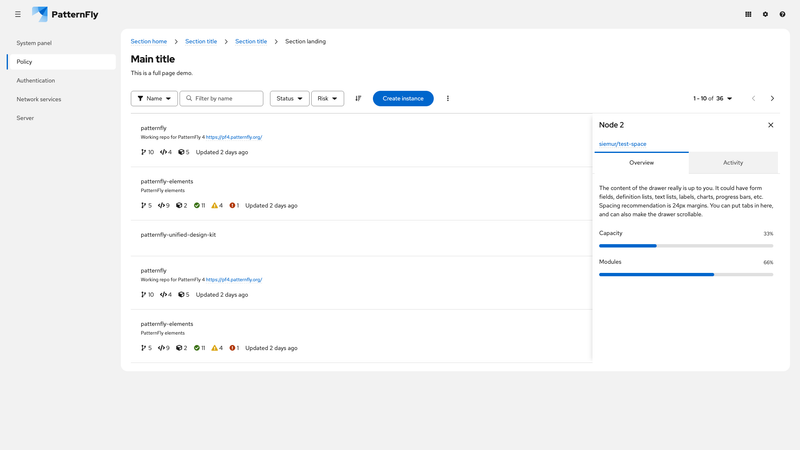Viewport: 800px width, 450px height.
Task: Click Section landing breadcrumb text
Action: [x=305, y=41]
